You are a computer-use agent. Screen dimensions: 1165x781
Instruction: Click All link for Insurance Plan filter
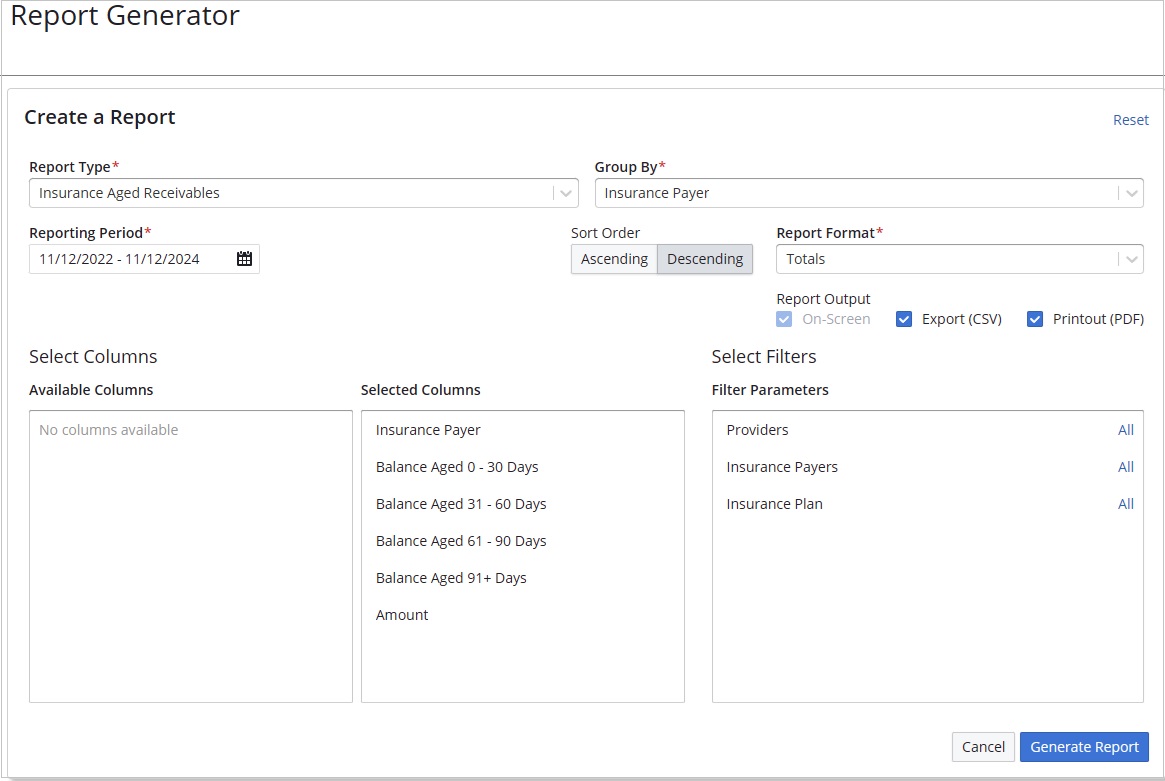point(1125,504)
